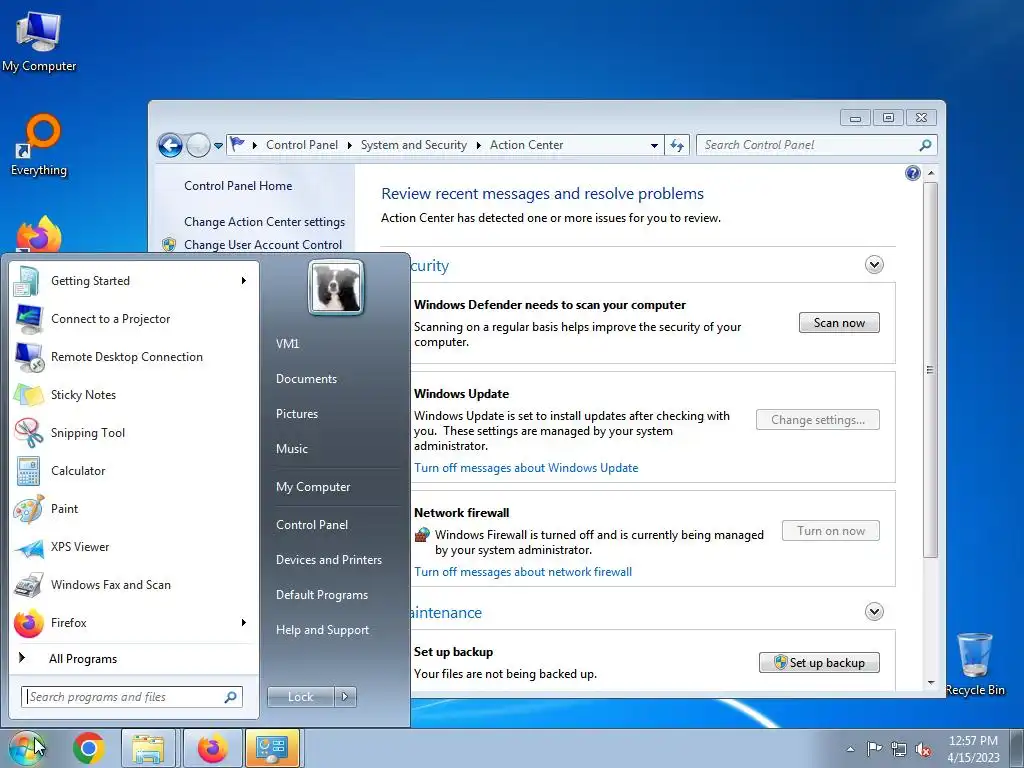The width and height of the screenshot is (1024, 768).
Task: Turn off messages about Windows Update
Action: (x=526, y=468)
